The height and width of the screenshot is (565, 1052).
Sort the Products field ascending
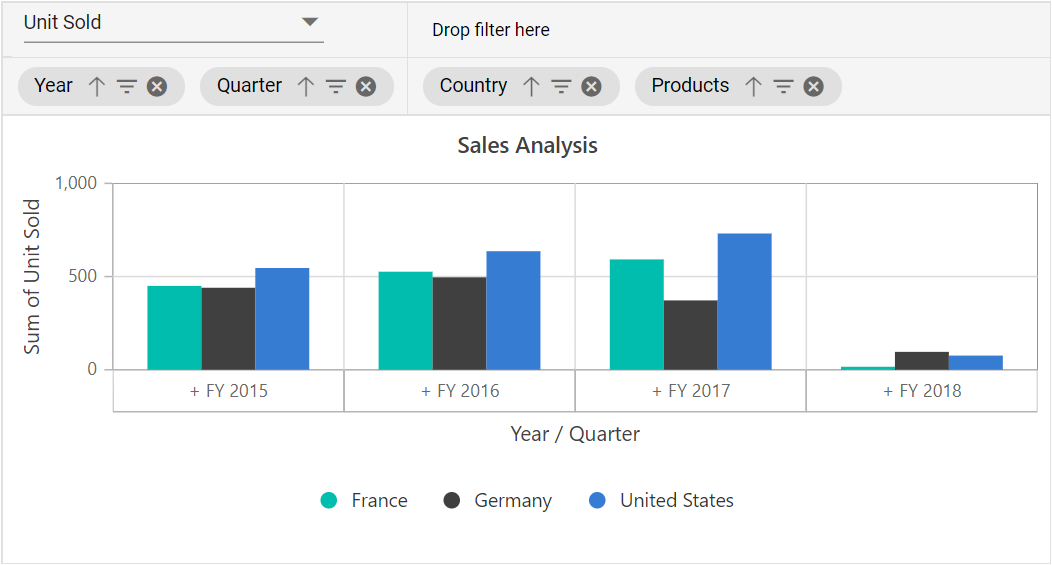[x=753, y=87]
